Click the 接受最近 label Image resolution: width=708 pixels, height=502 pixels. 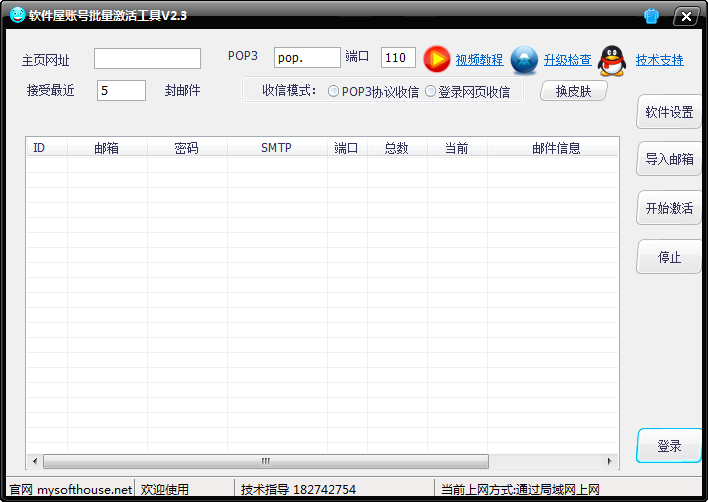pyautogui.click(x=50, y=91)
